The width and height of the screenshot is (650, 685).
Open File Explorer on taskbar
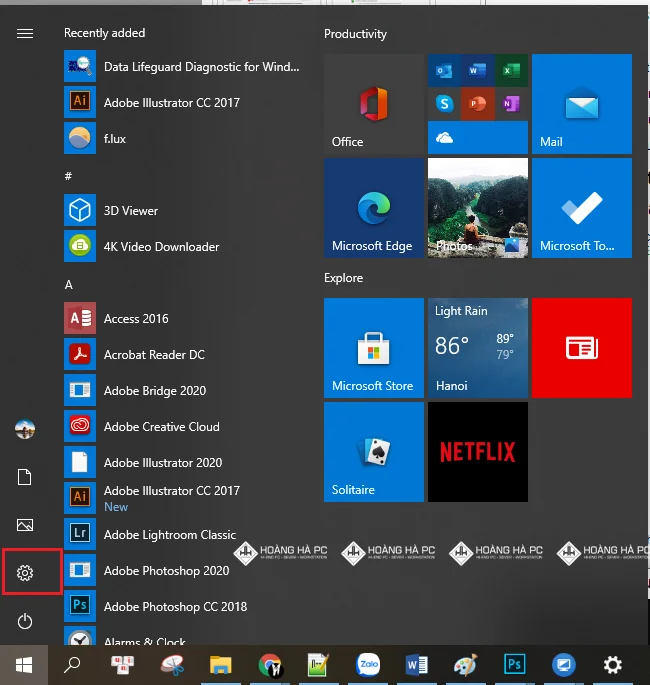tap(221, 665)
